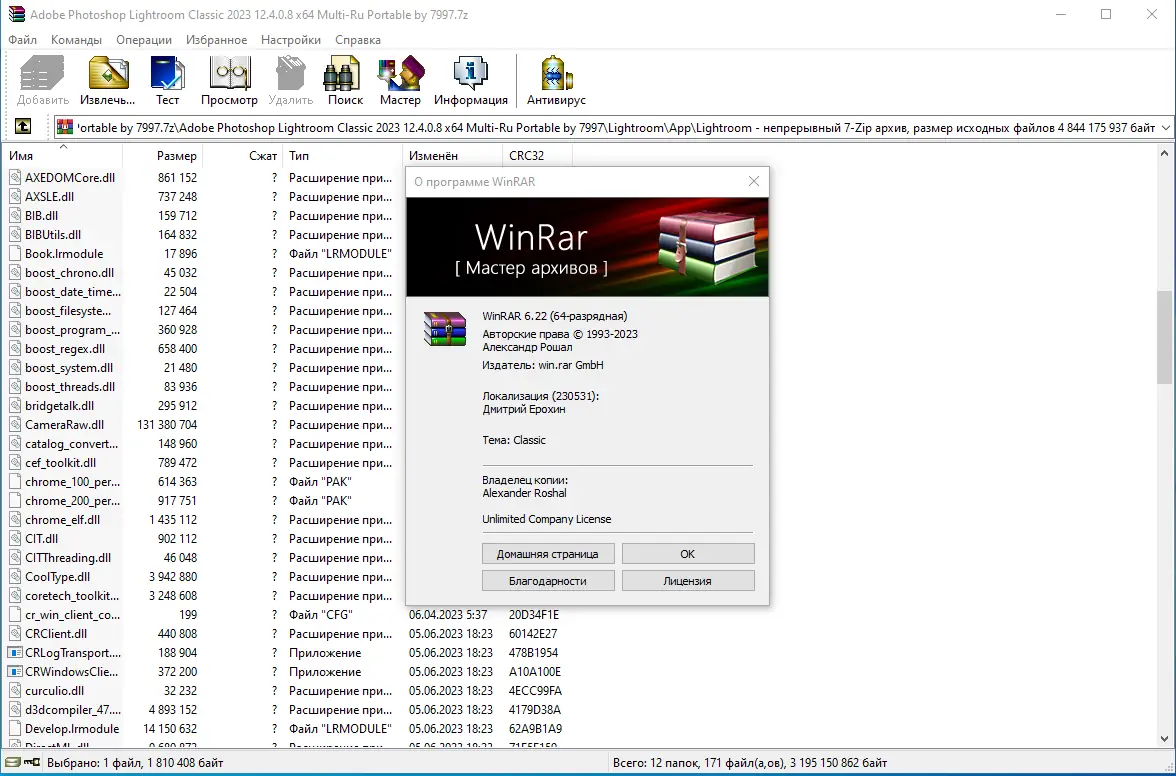Click the scrollbar up arrow

[1164, 154]
